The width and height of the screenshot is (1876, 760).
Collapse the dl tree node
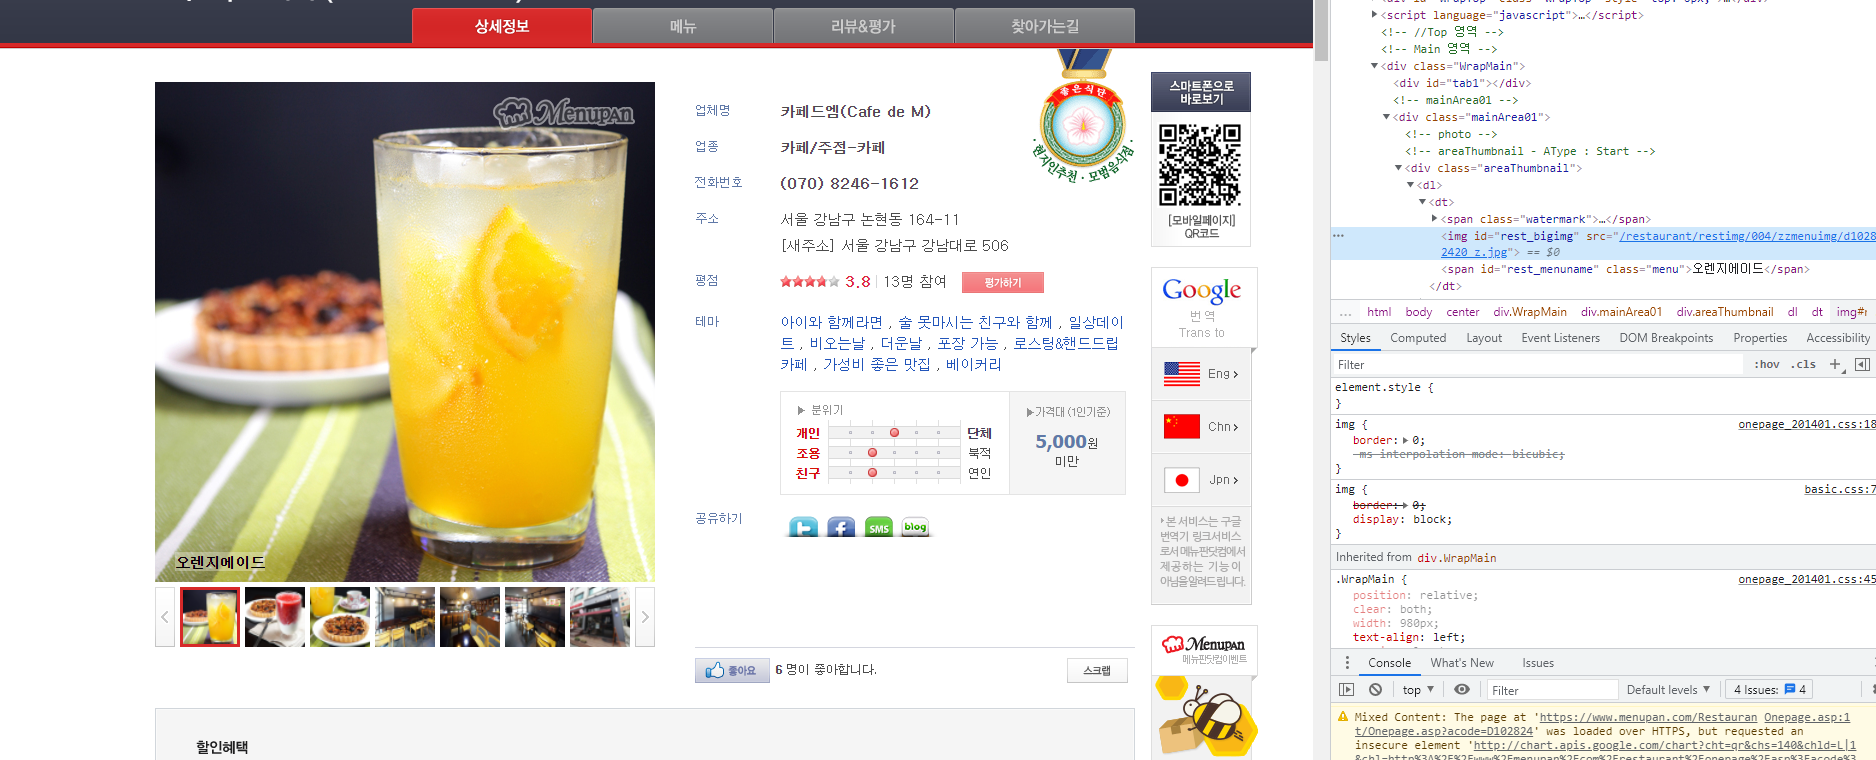coord(1411,185)
